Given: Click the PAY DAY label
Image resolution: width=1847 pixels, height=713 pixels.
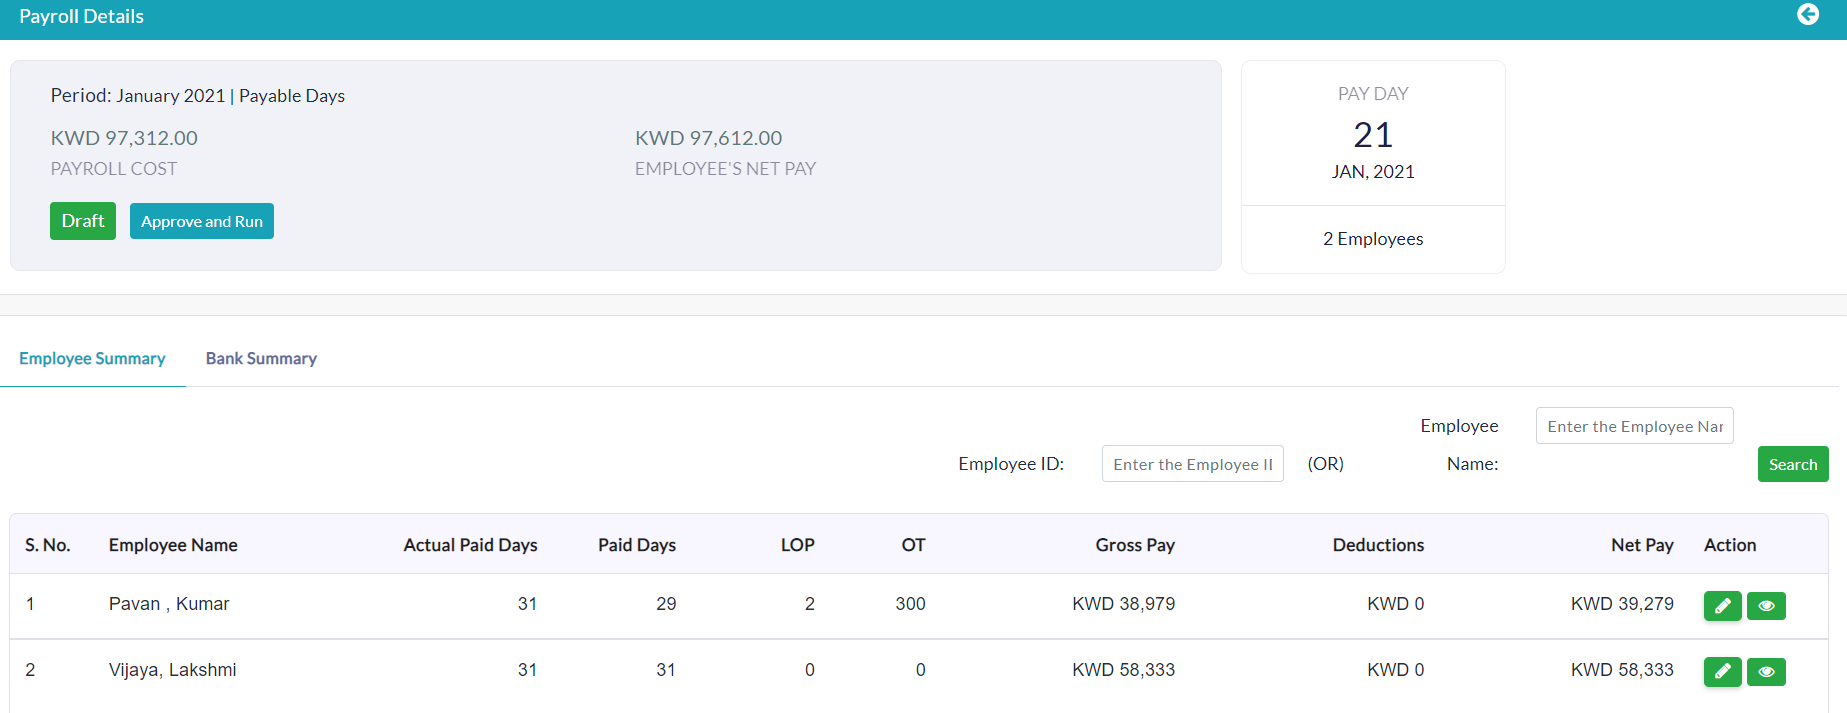Looking at the screenshot, I should point(1373,94).
